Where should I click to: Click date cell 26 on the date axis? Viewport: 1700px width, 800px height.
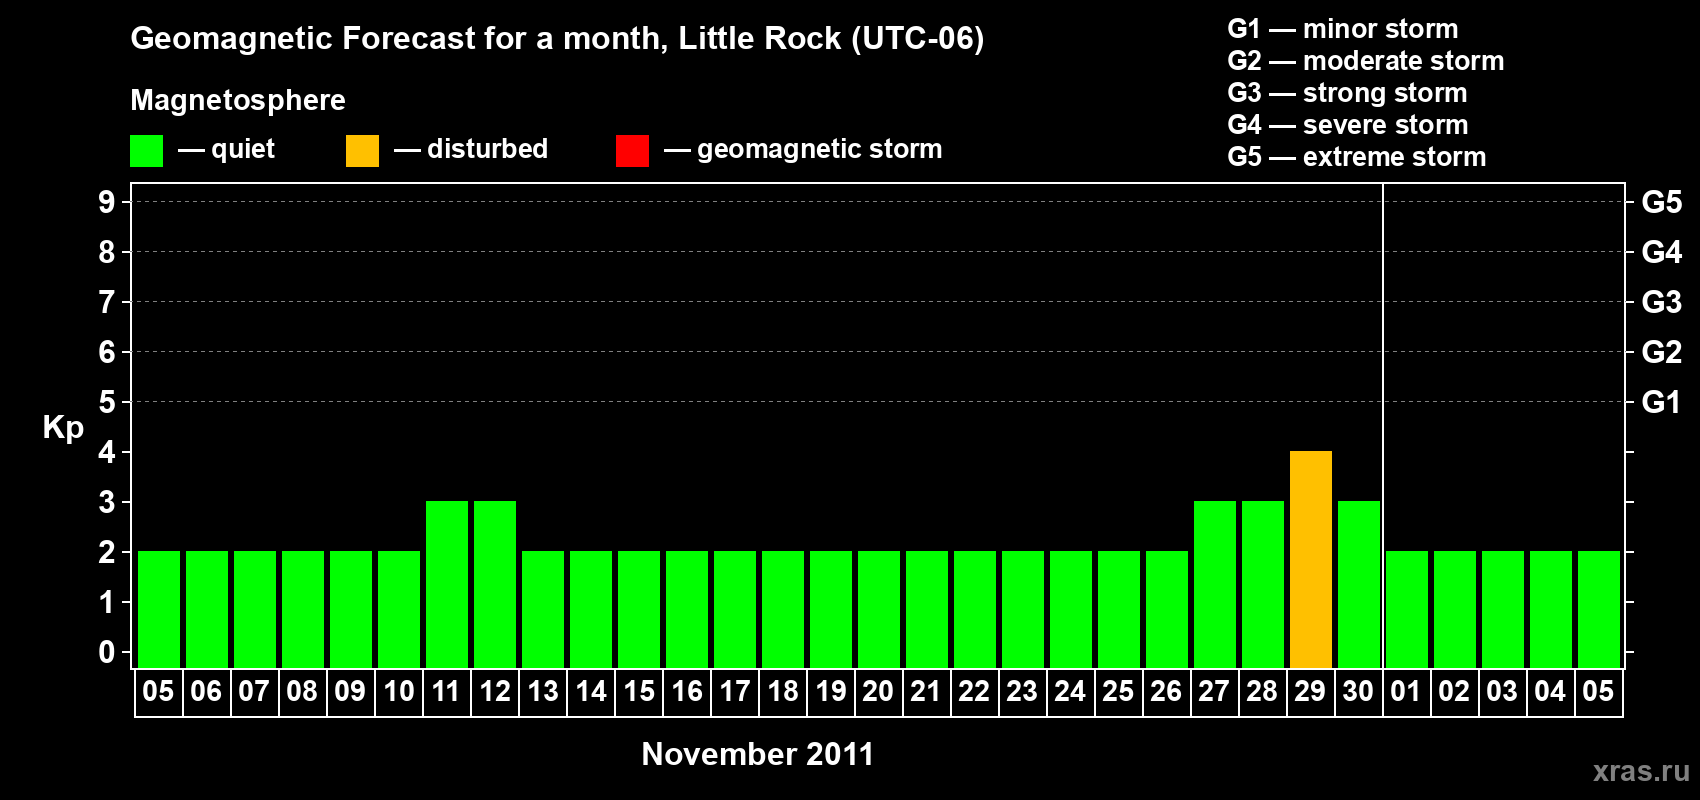pyautogui.click(x=1166, y=692)
